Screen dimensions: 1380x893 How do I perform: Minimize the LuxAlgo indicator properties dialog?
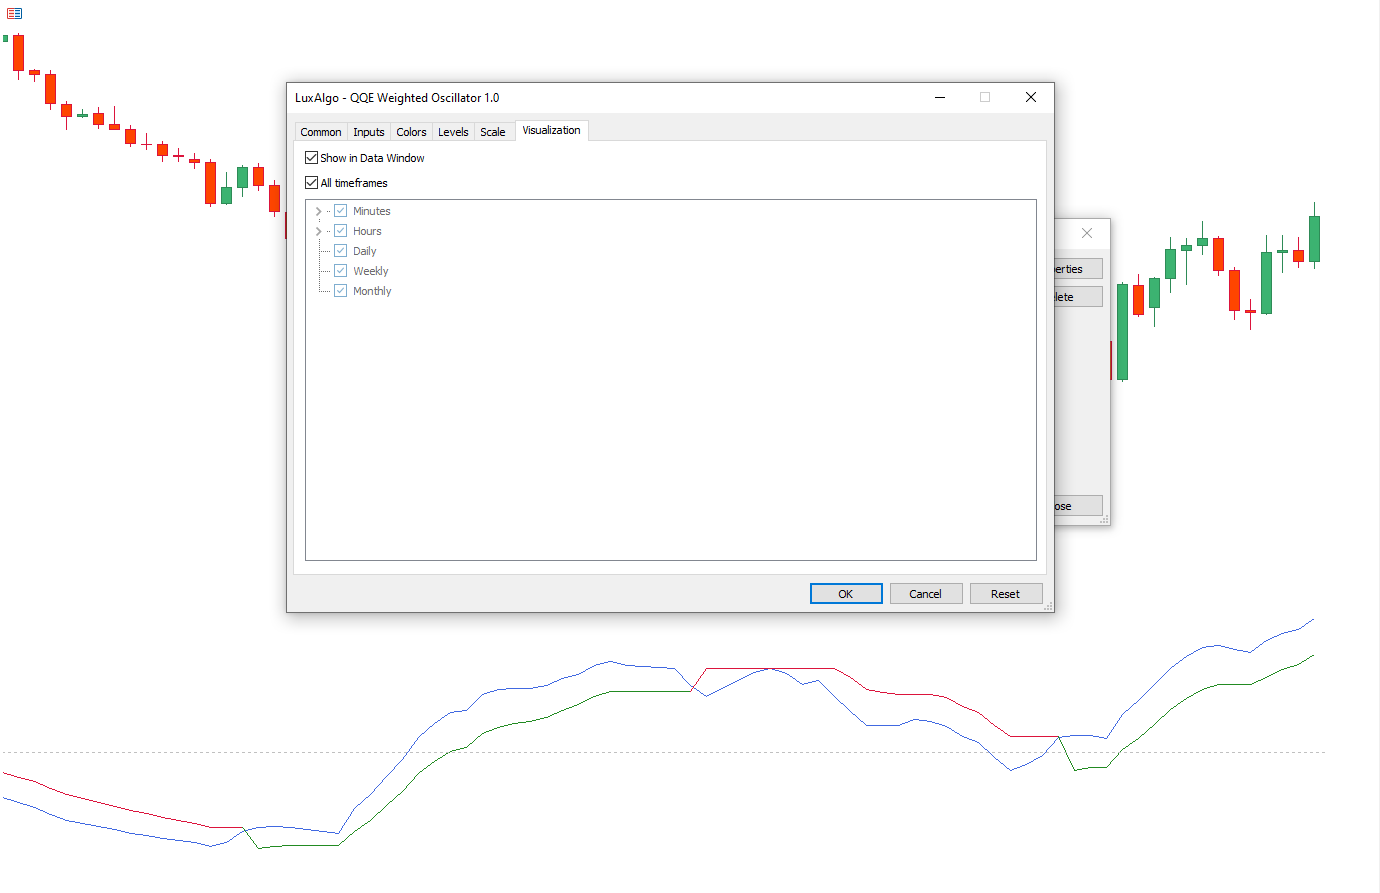[x=940, y=97]
